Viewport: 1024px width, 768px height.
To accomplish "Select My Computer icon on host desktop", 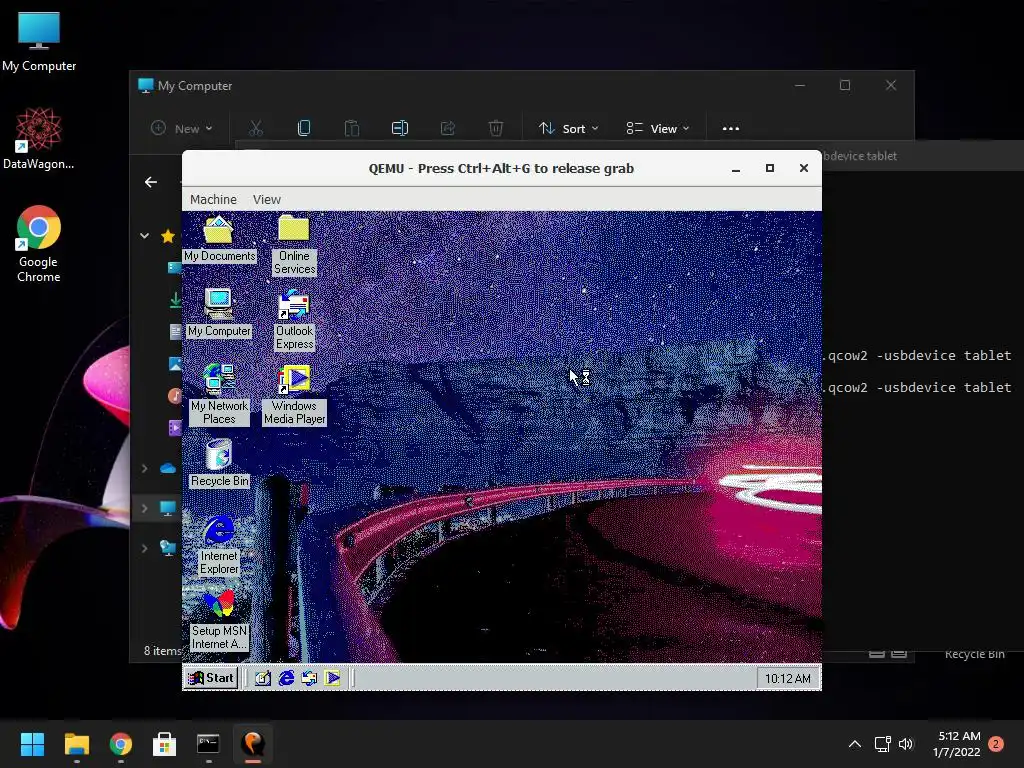I will click(39, 42).
